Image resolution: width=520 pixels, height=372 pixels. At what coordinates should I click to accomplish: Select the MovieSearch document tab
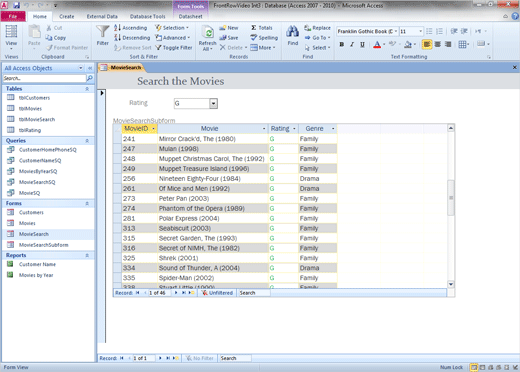tap(122, 68)
